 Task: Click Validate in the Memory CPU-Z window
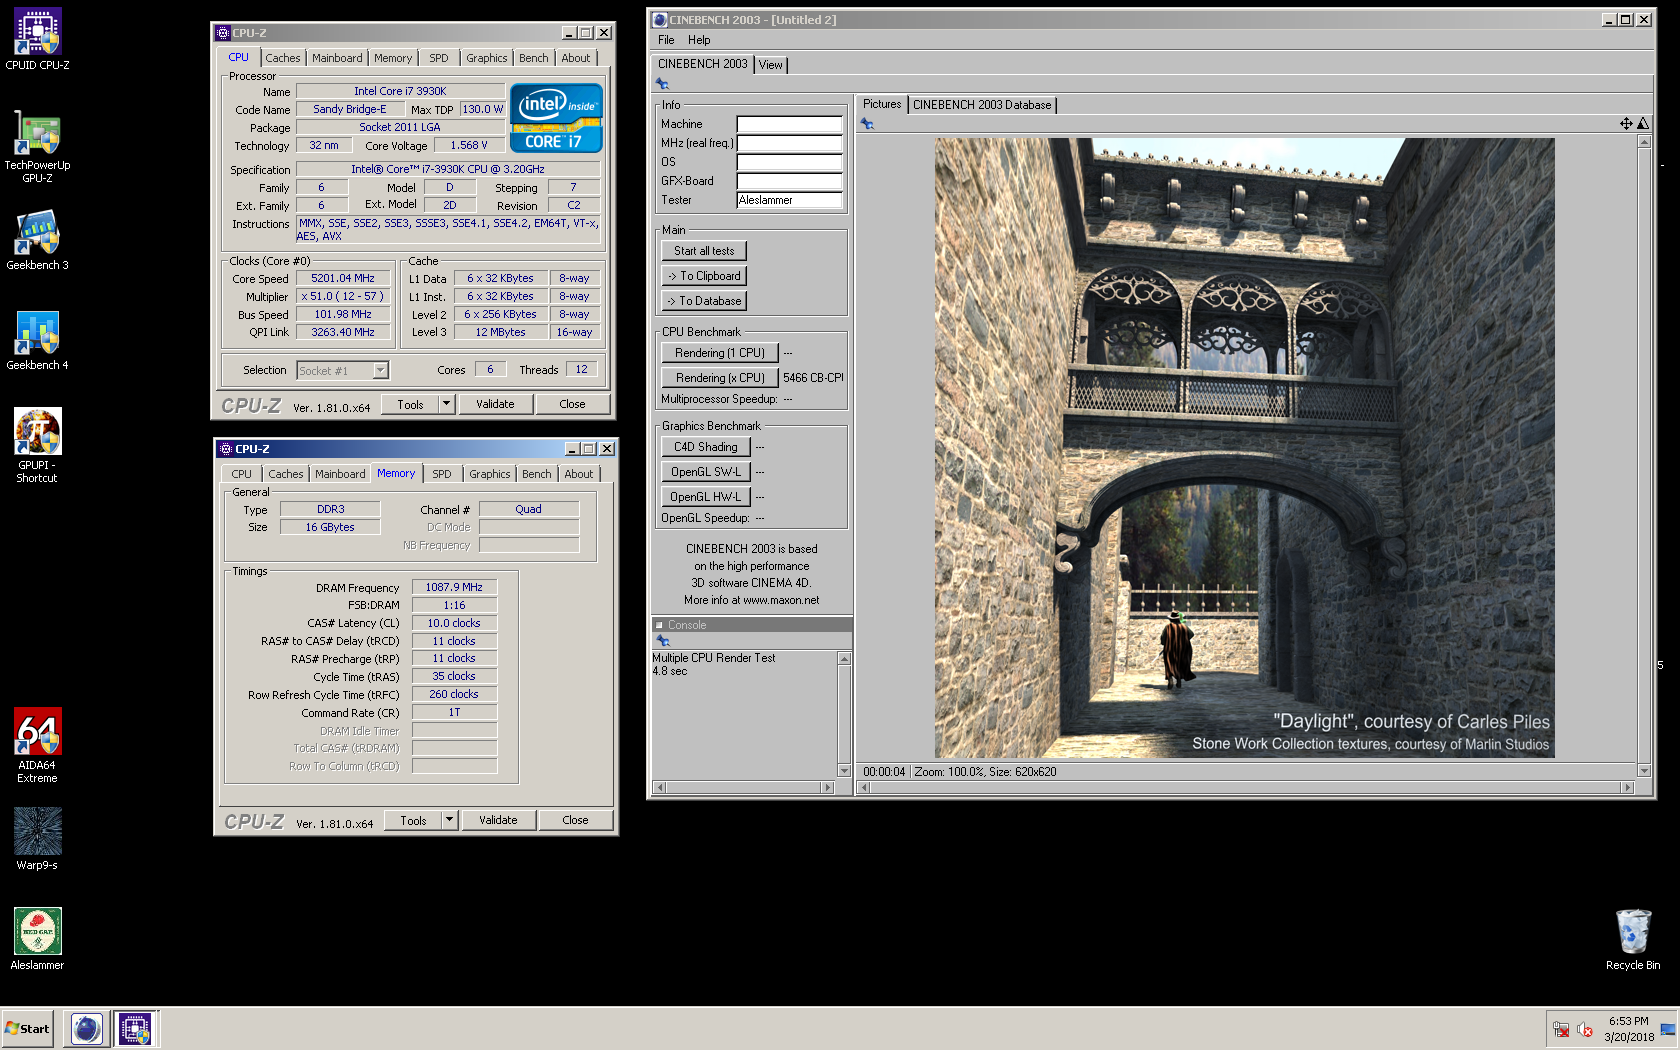point(498,820)
